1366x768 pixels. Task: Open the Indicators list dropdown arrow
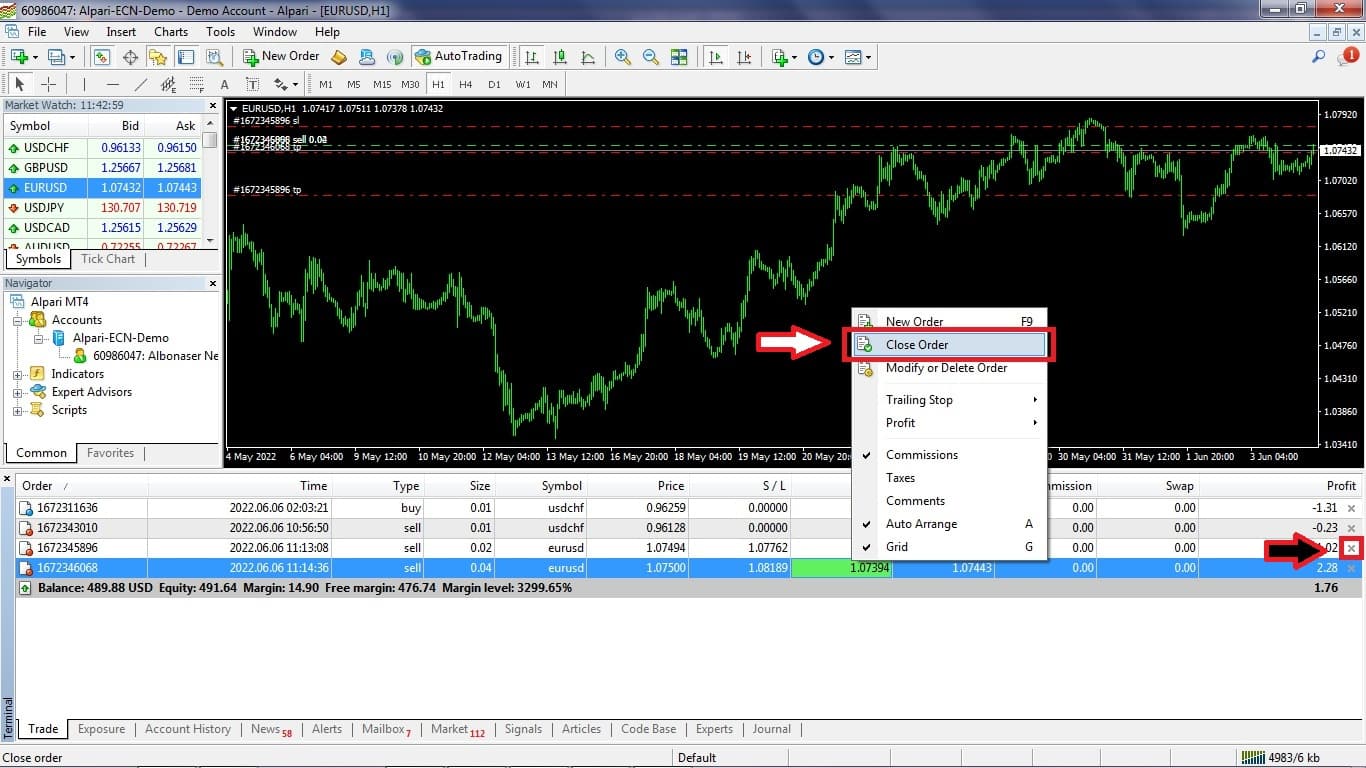tap(794, 57)
